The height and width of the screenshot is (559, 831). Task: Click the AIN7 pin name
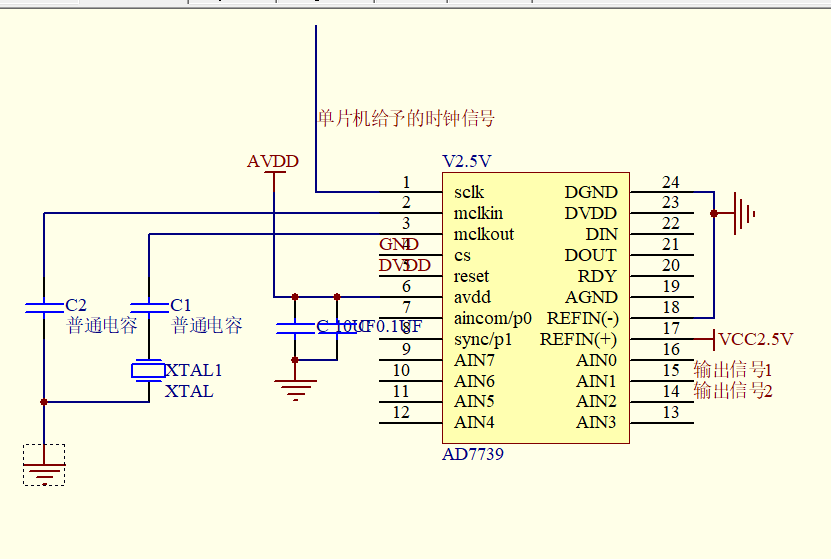click(474, 360)
